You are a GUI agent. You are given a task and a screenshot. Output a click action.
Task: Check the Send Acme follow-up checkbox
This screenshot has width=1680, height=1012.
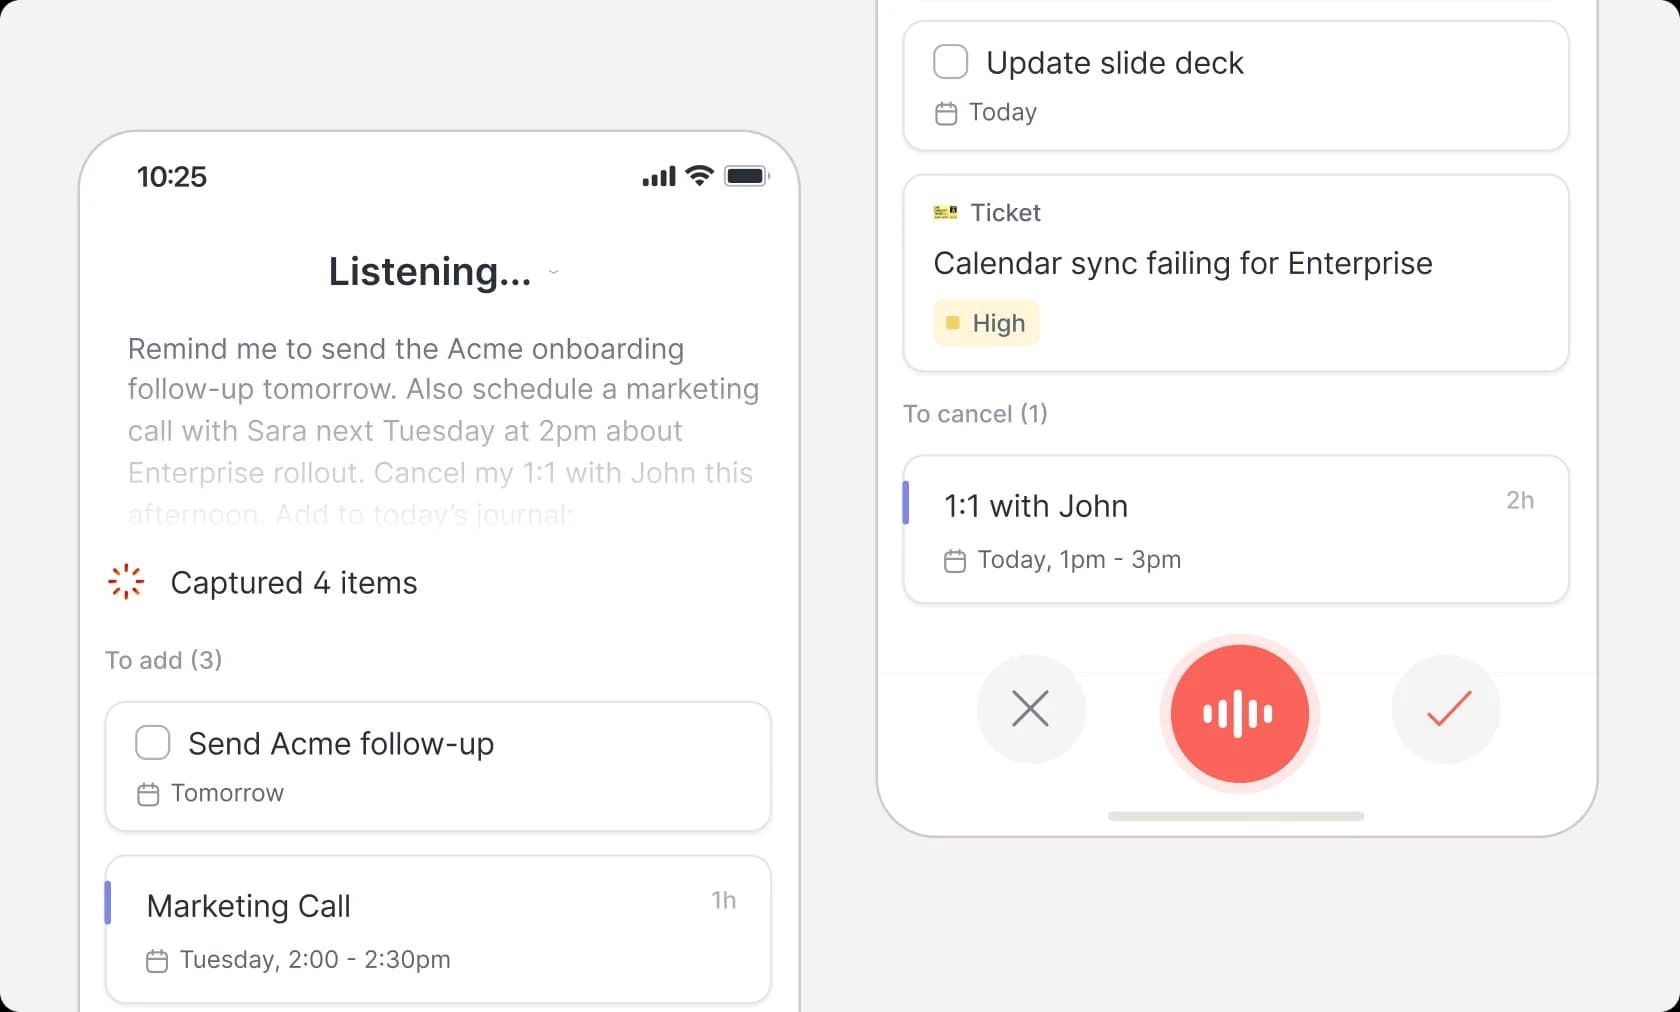click(x=153, y=743)
